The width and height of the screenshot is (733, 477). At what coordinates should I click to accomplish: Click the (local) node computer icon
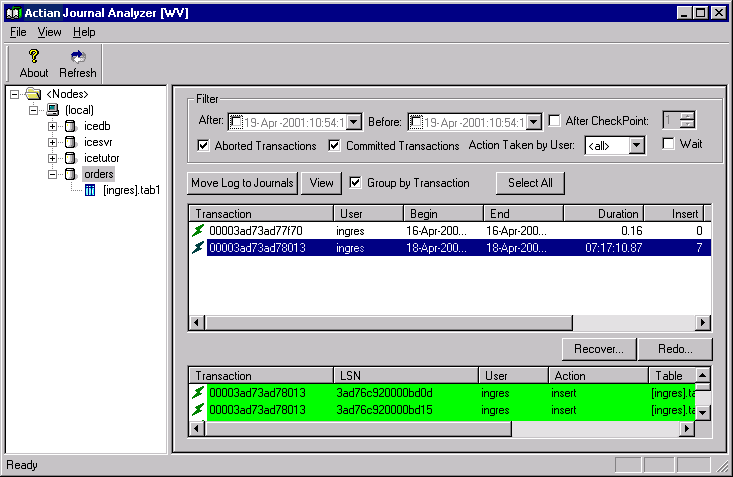click(x=52, y=110)
